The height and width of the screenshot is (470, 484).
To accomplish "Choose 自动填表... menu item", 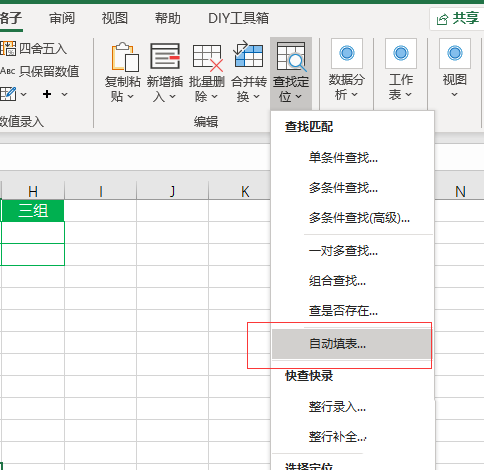I will point(352,344).
